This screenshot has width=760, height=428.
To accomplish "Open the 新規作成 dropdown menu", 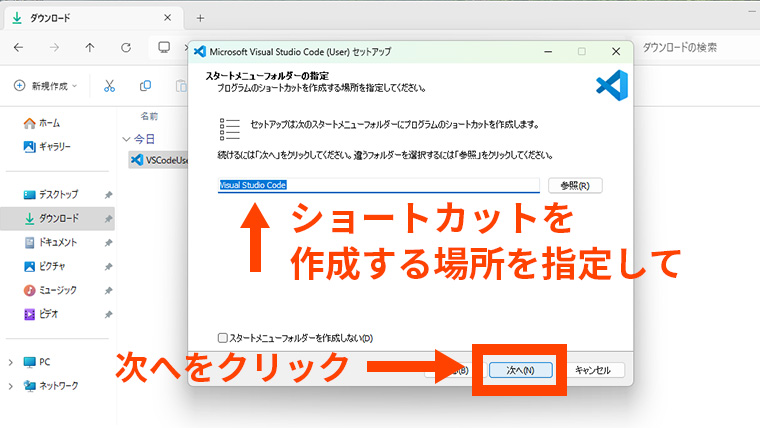I will pos(50,86).
